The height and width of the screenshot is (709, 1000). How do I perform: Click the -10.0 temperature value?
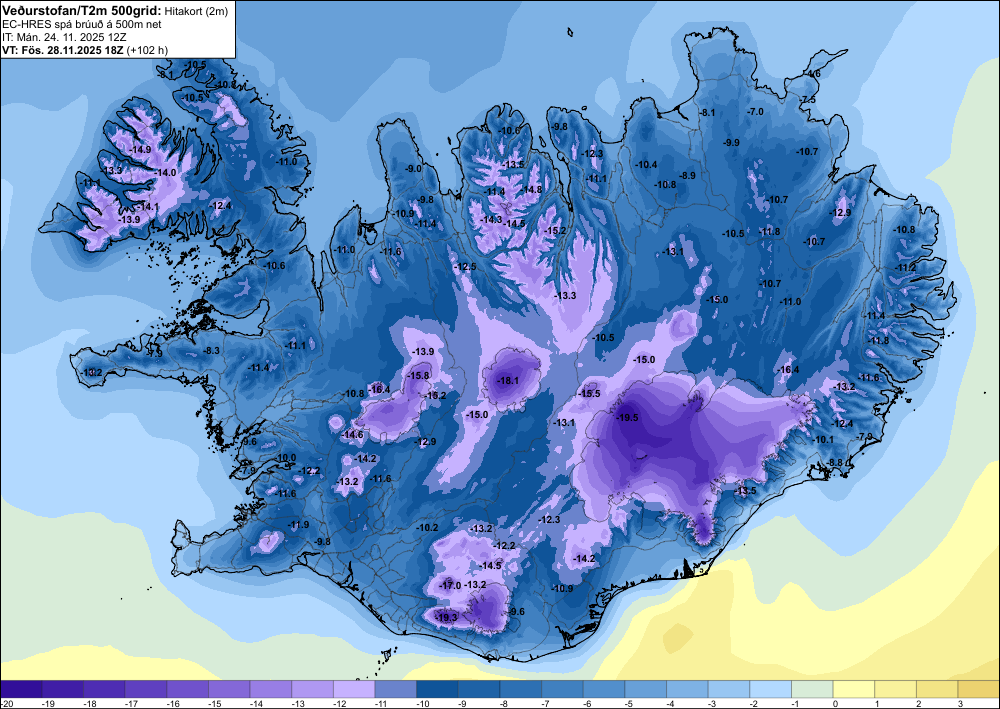pyautogui.click(x=286, y=458)
